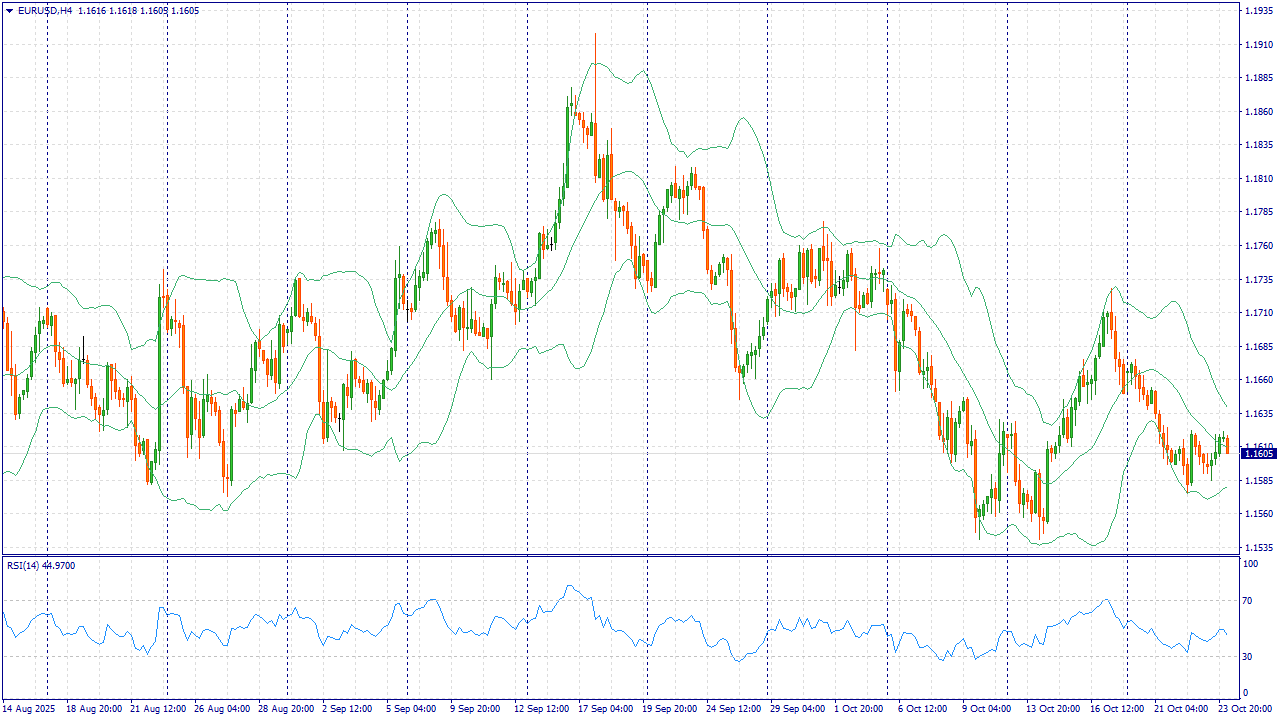Click the RSI(14) indicator label
Image resolution: width=1280 pixels, height=720 pixels.
coord(24,566)
